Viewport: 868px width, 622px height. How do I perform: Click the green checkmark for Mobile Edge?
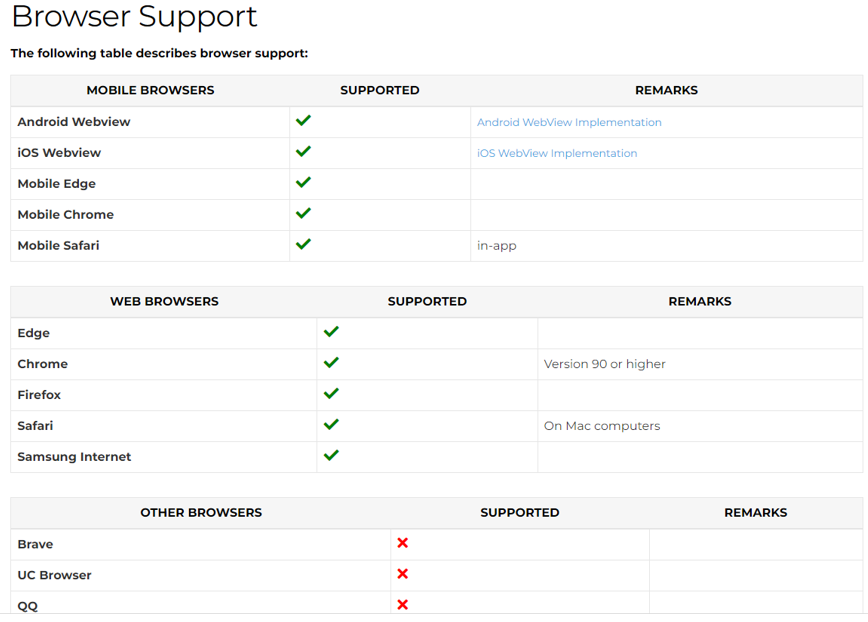[x=303, y=183]
